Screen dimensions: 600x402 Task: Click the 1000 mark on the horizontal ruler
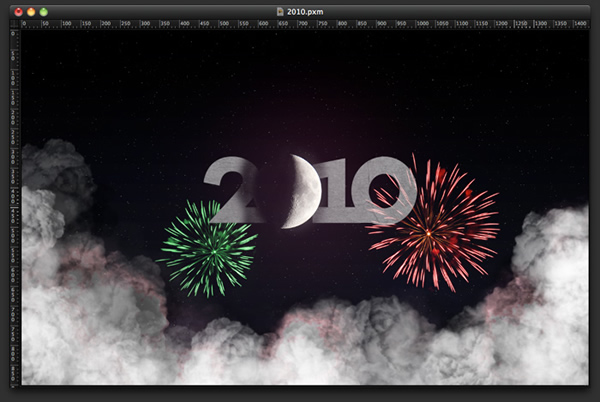pyautogui.click(x=422, y=24)
